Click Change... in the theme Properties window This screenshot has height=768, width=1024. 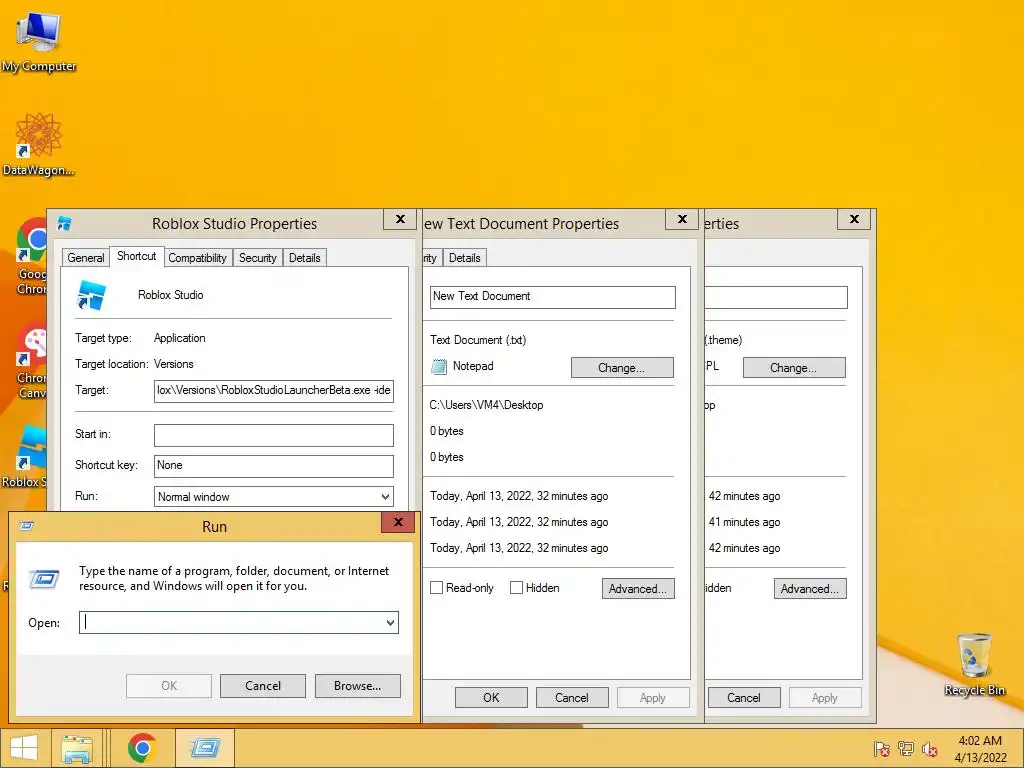(x=793, y=368)
